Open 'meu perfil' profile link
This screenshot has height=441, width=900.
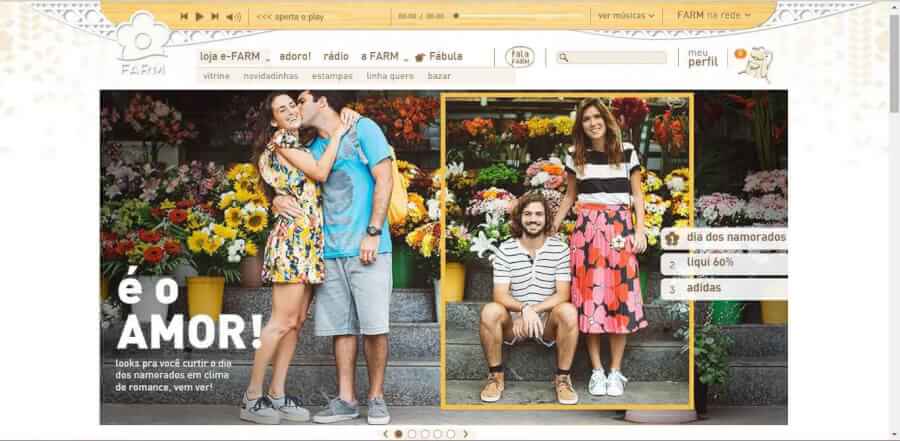703,57
